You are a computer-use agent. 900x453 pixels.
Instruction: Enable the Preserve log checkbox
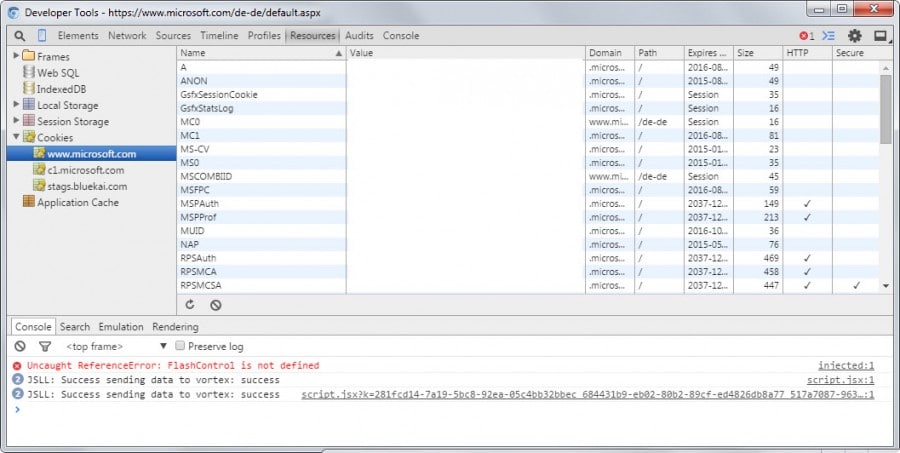(x=180, y=346)
